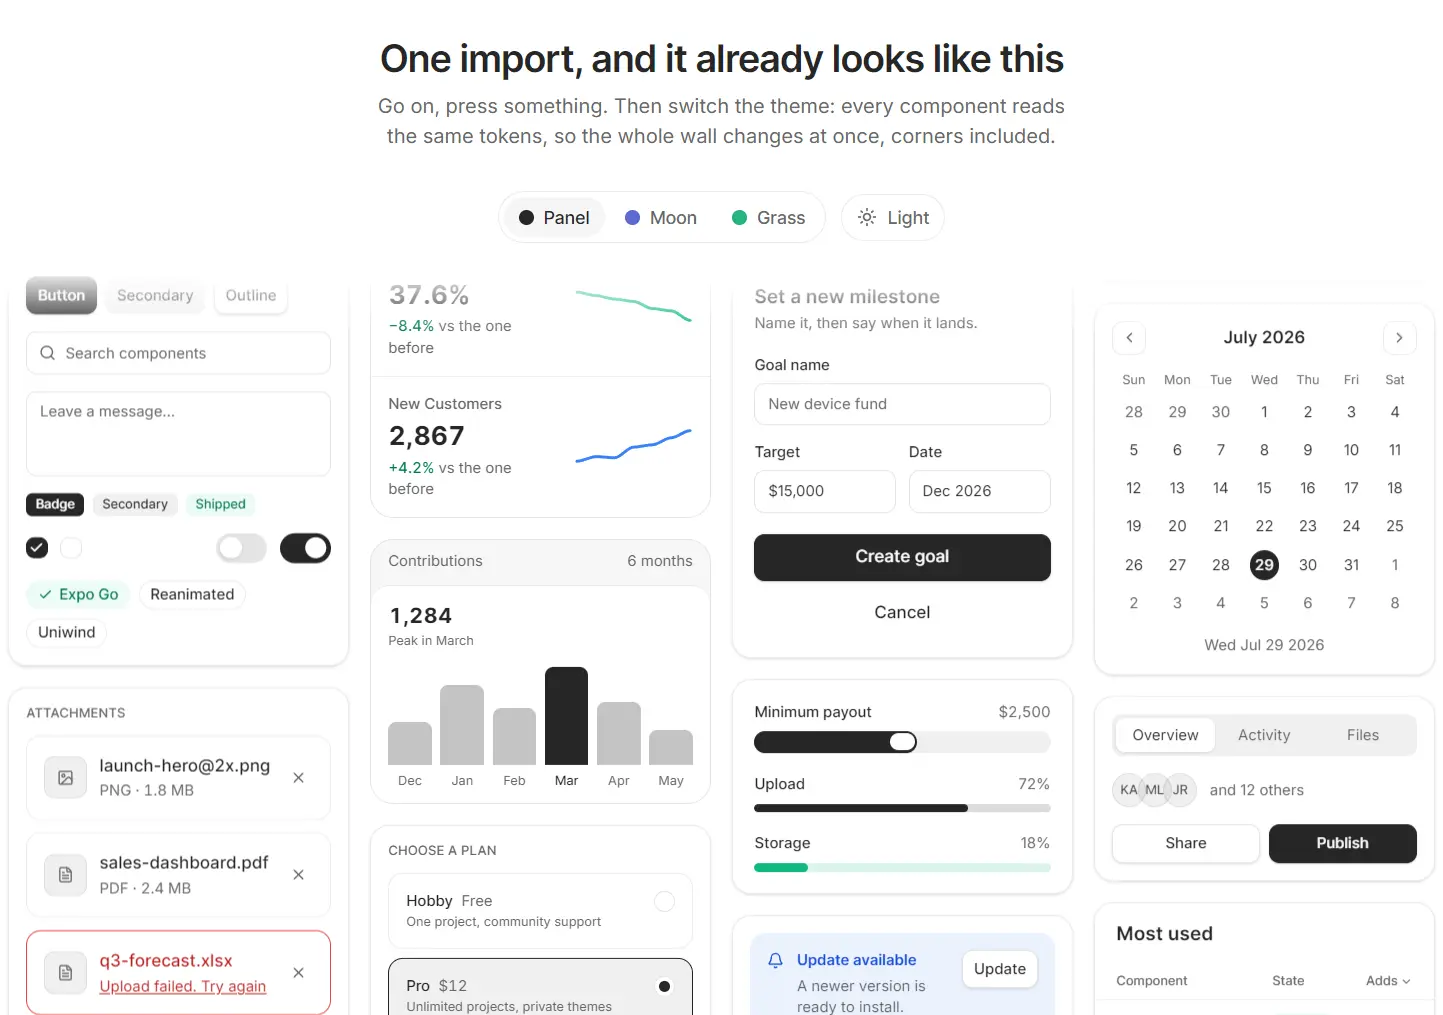Image resolution: width=1443 pixels, height=1015 pixels.
Task: Open the Date field showing Dec 2026
Action: tap(979, 491)
